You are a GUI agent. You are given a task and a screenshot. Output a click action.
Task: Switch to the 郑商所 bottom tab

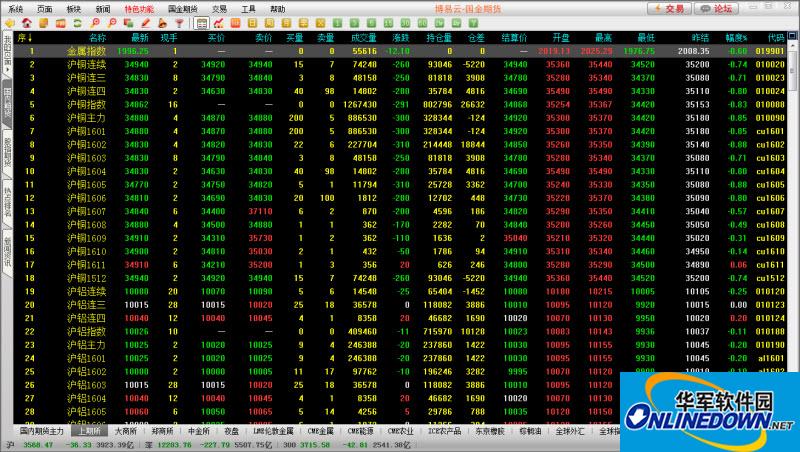pos(162,431)
